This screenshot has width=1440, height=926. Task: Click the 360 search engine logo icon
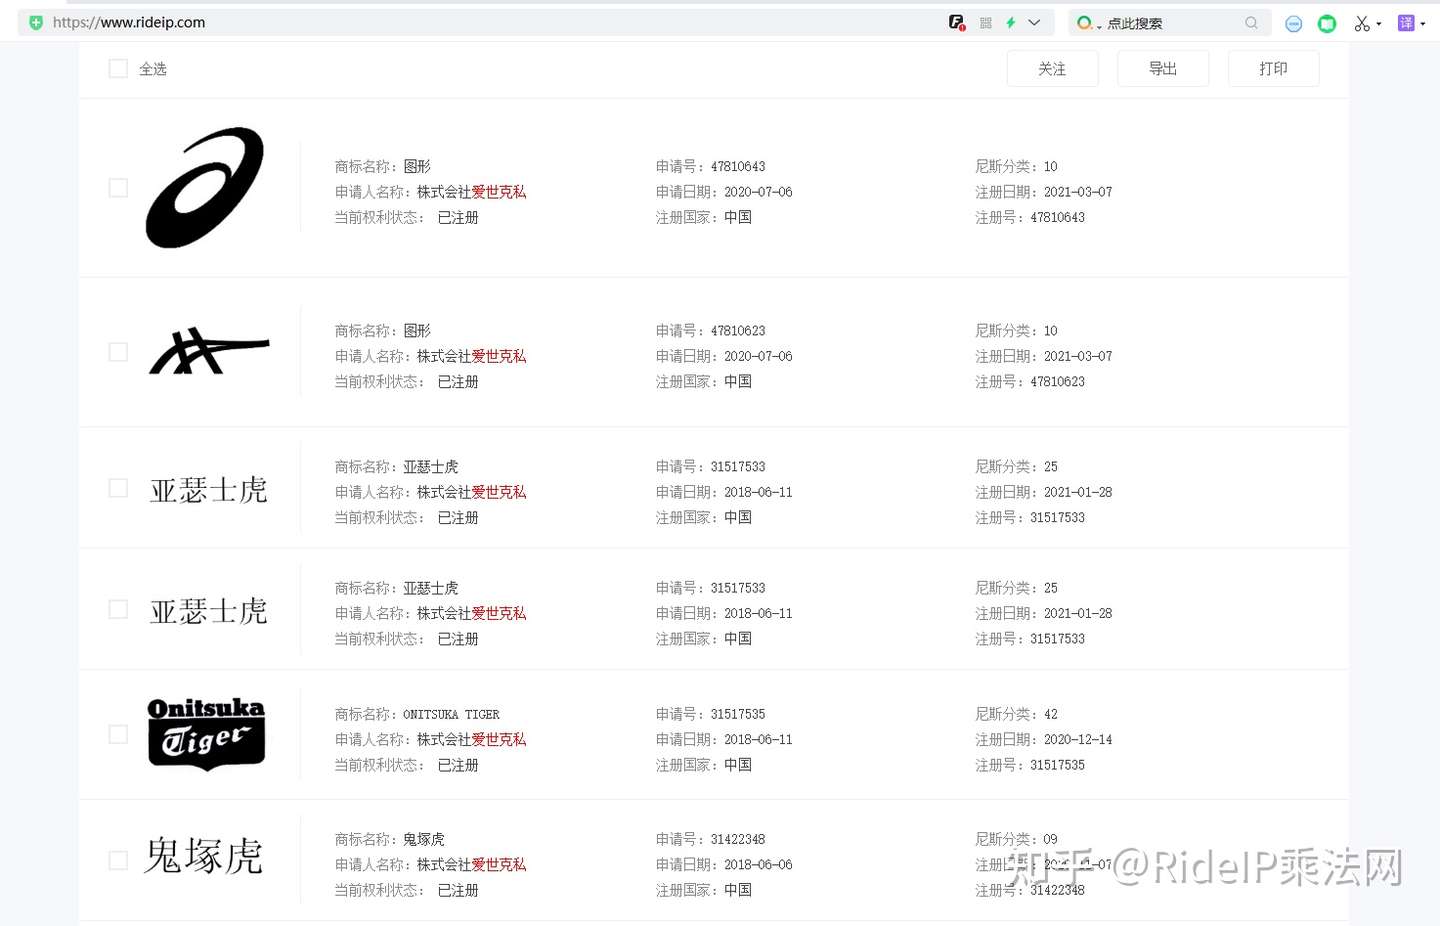tap(1084, 22)
